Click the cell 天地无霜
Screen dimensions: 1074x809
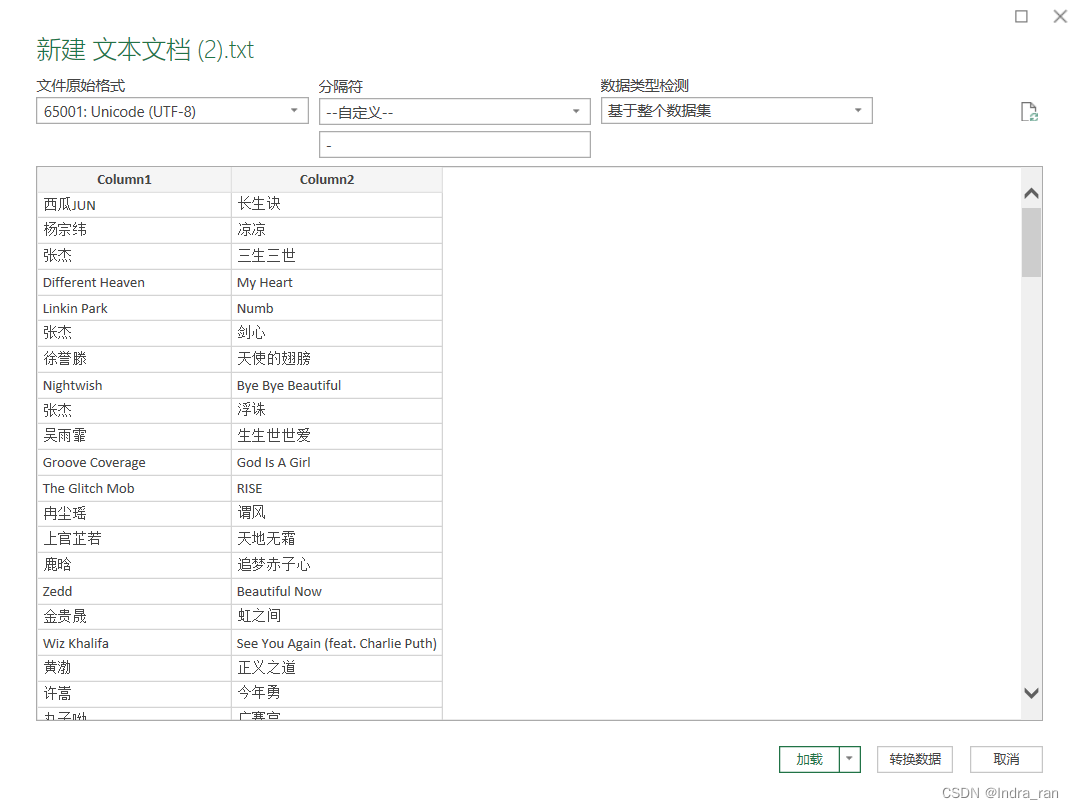(337, 539)
